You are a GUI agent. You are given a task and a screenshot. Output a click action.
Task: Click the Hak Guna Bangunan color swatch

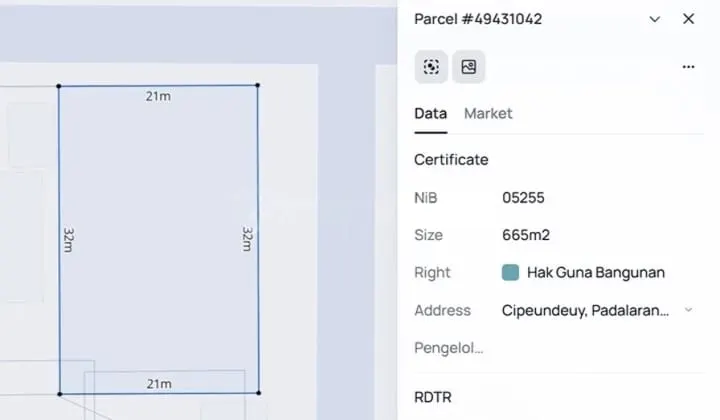[x=510, y=272]
